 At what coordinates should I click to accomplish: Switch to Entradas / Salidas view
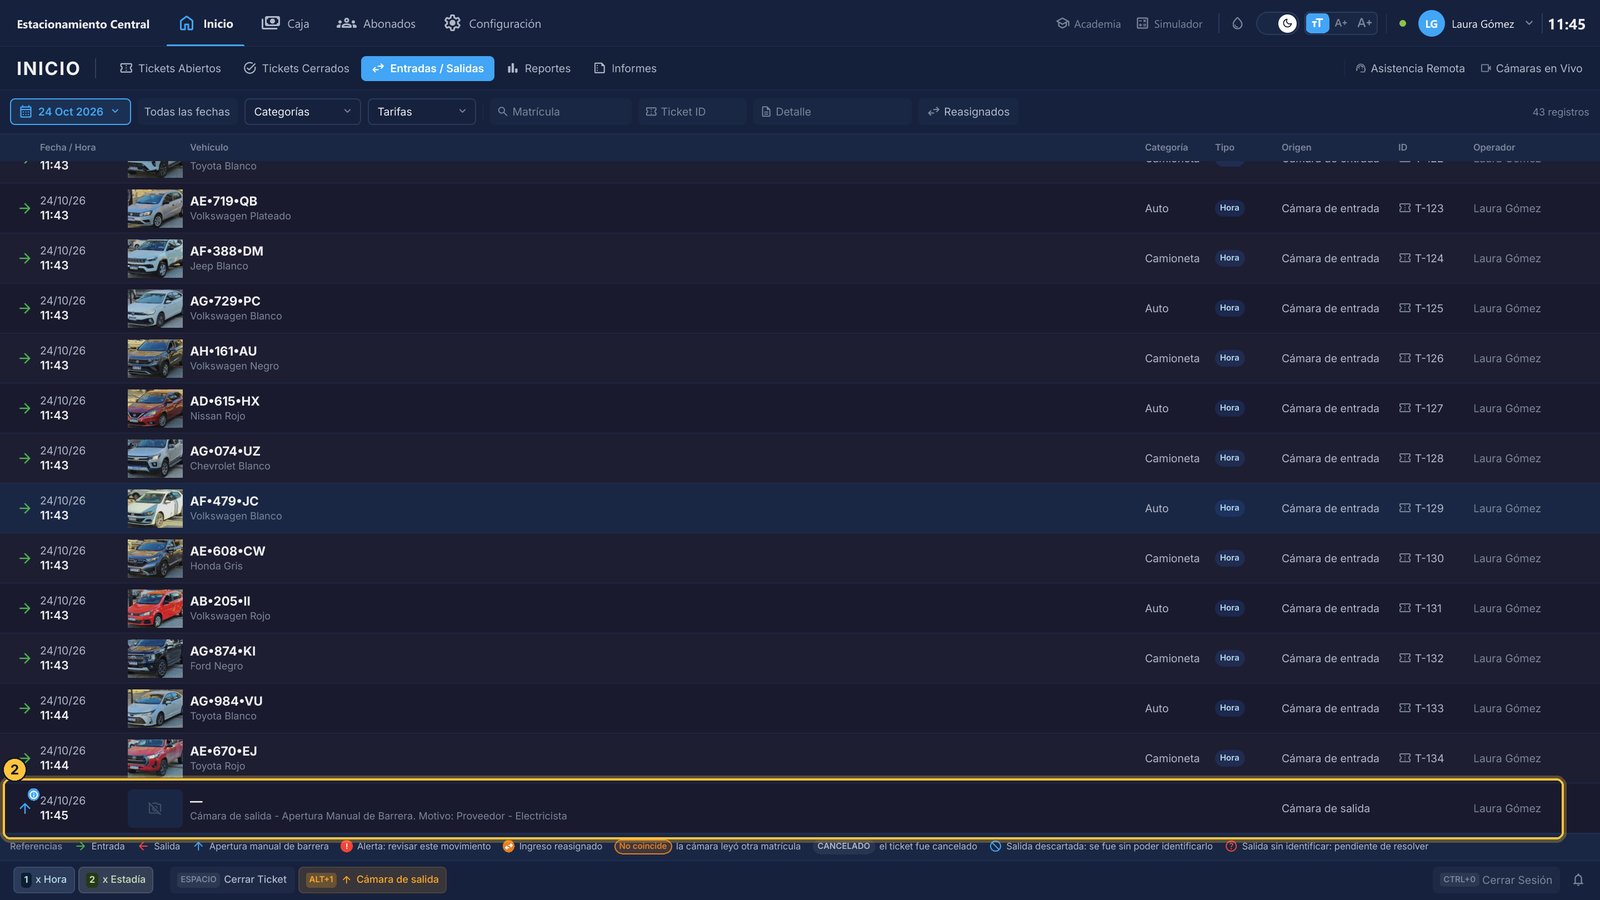(427, 68)
